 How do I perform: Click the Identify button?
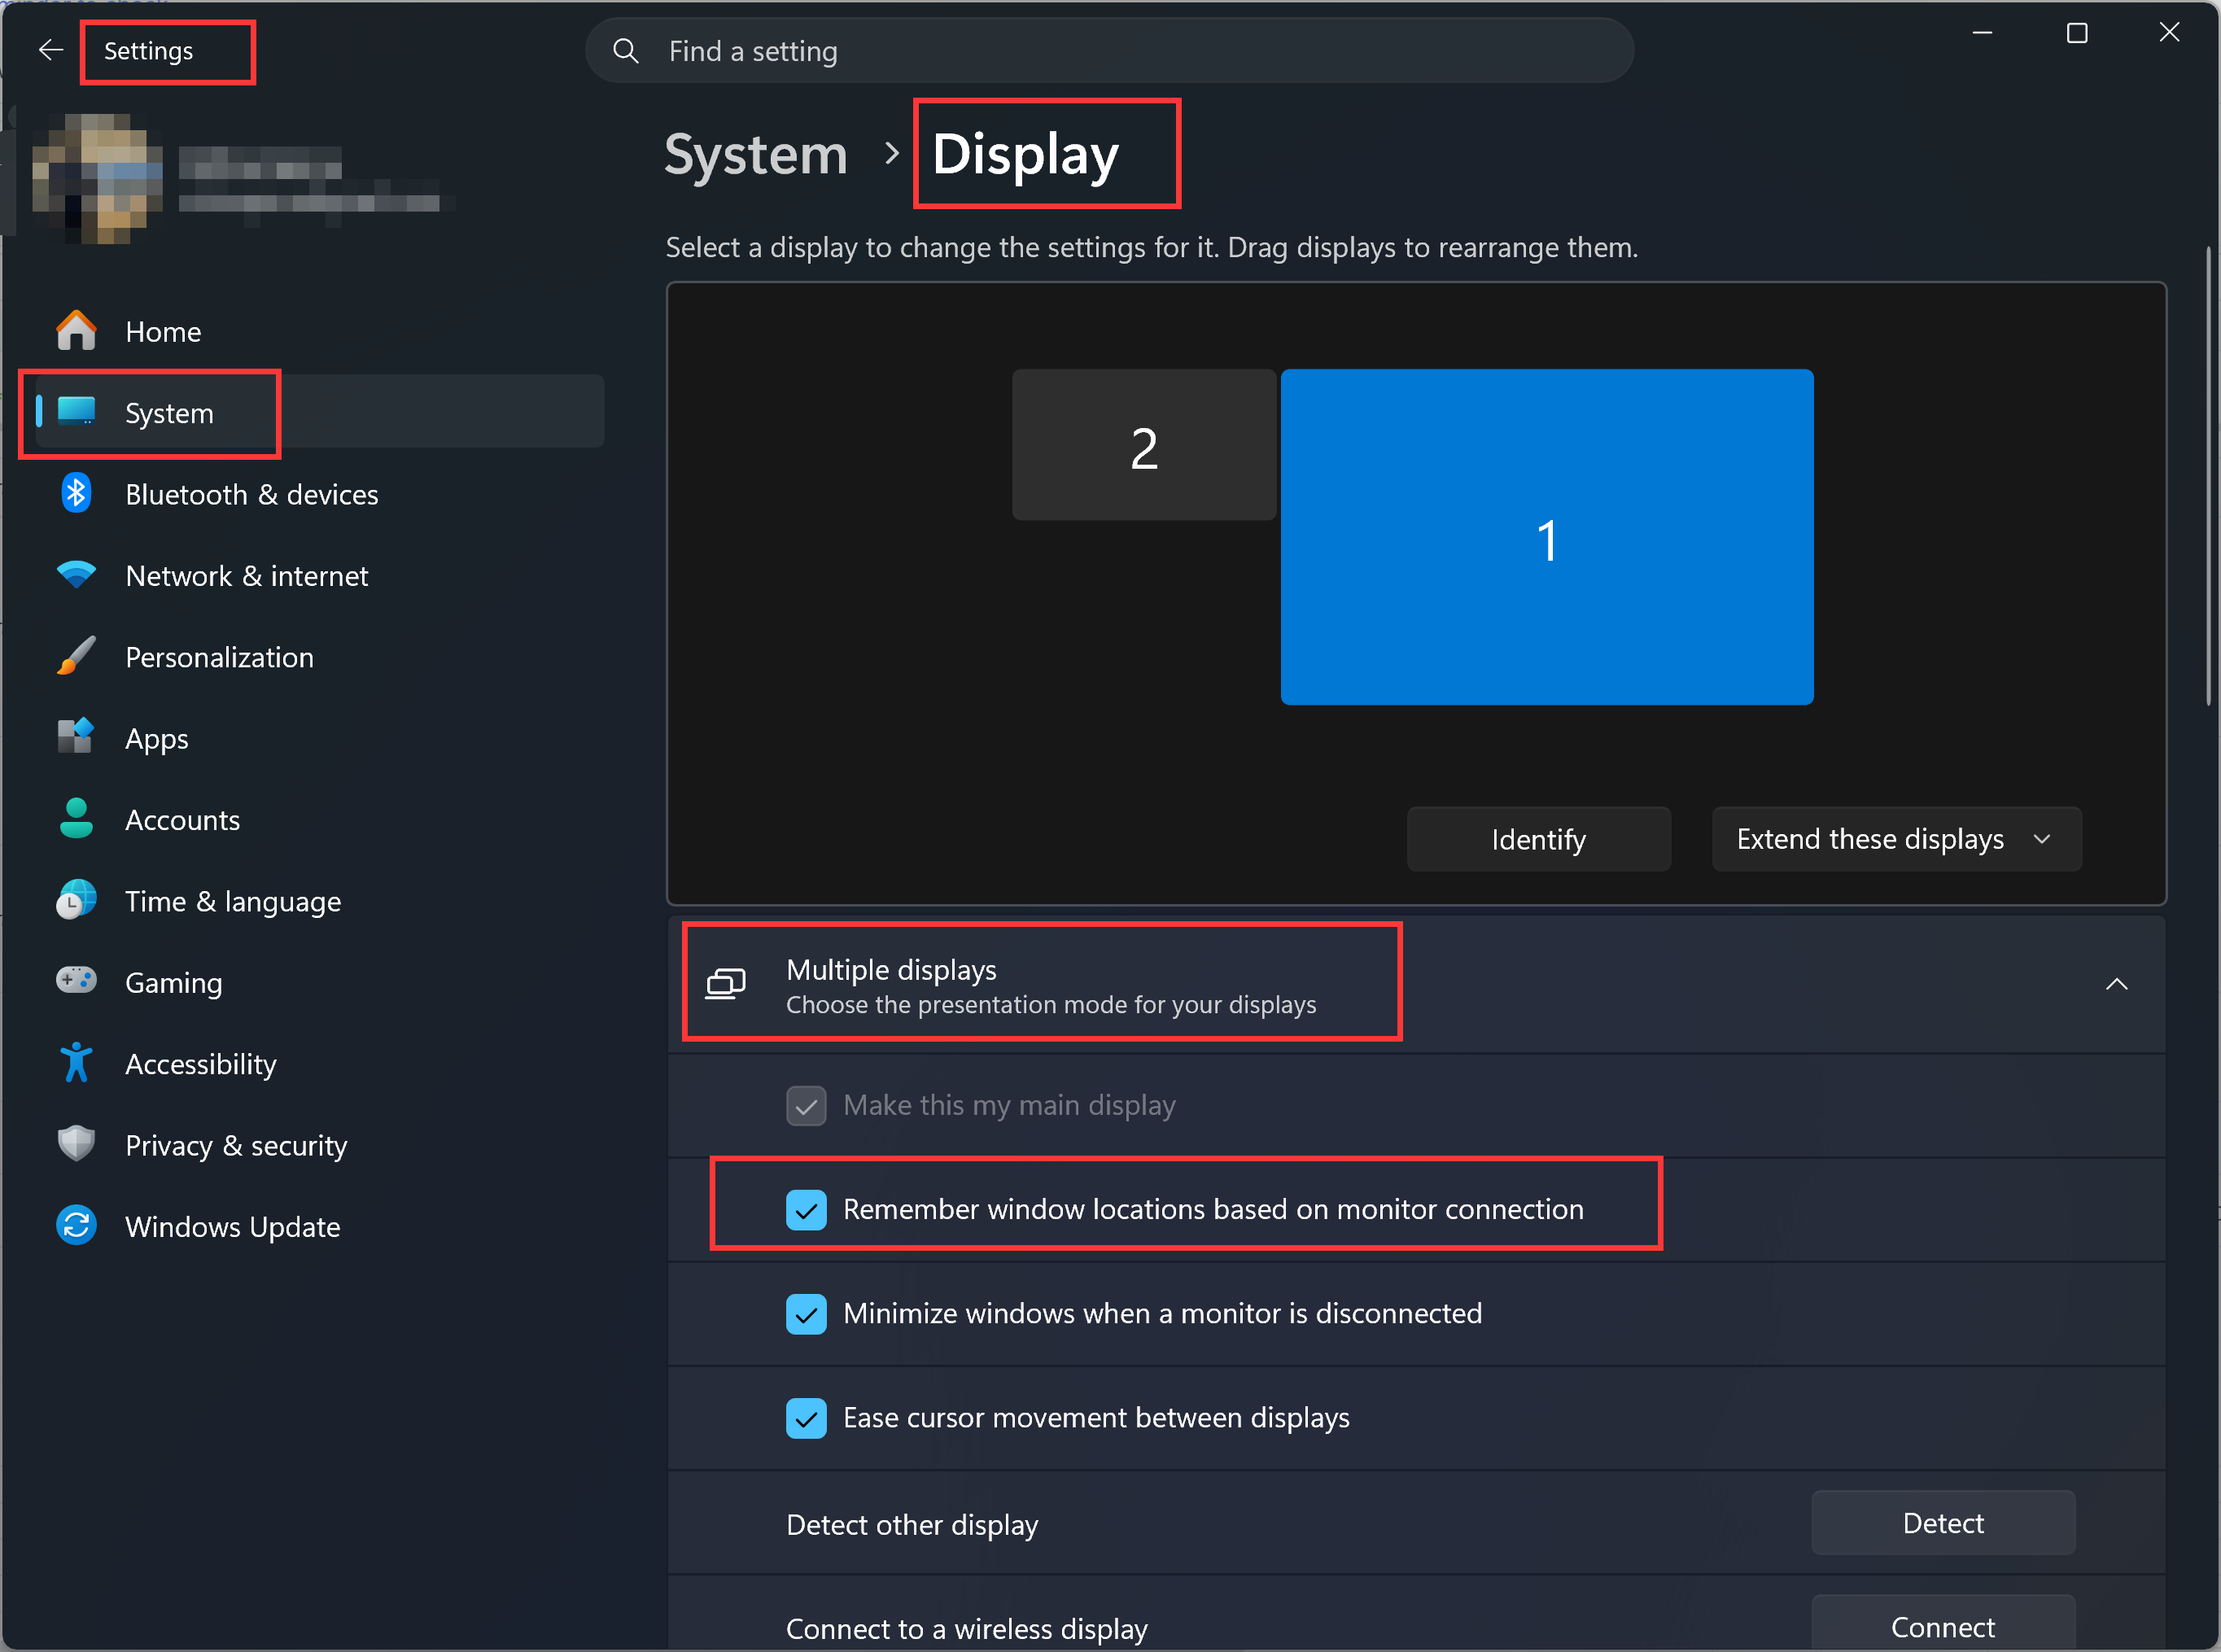(x=1538, y=839)
